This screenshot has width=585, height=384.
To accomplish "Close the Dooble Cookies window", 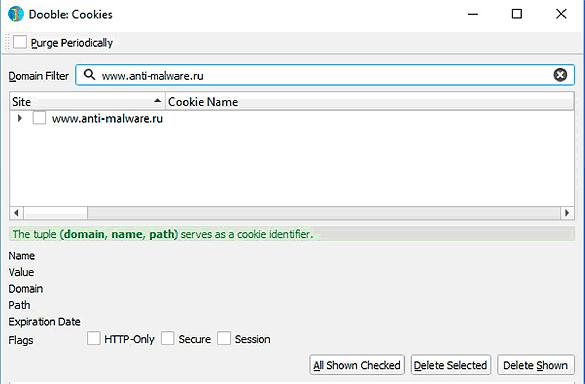I will pyautogui.click(x=561, y=14).
